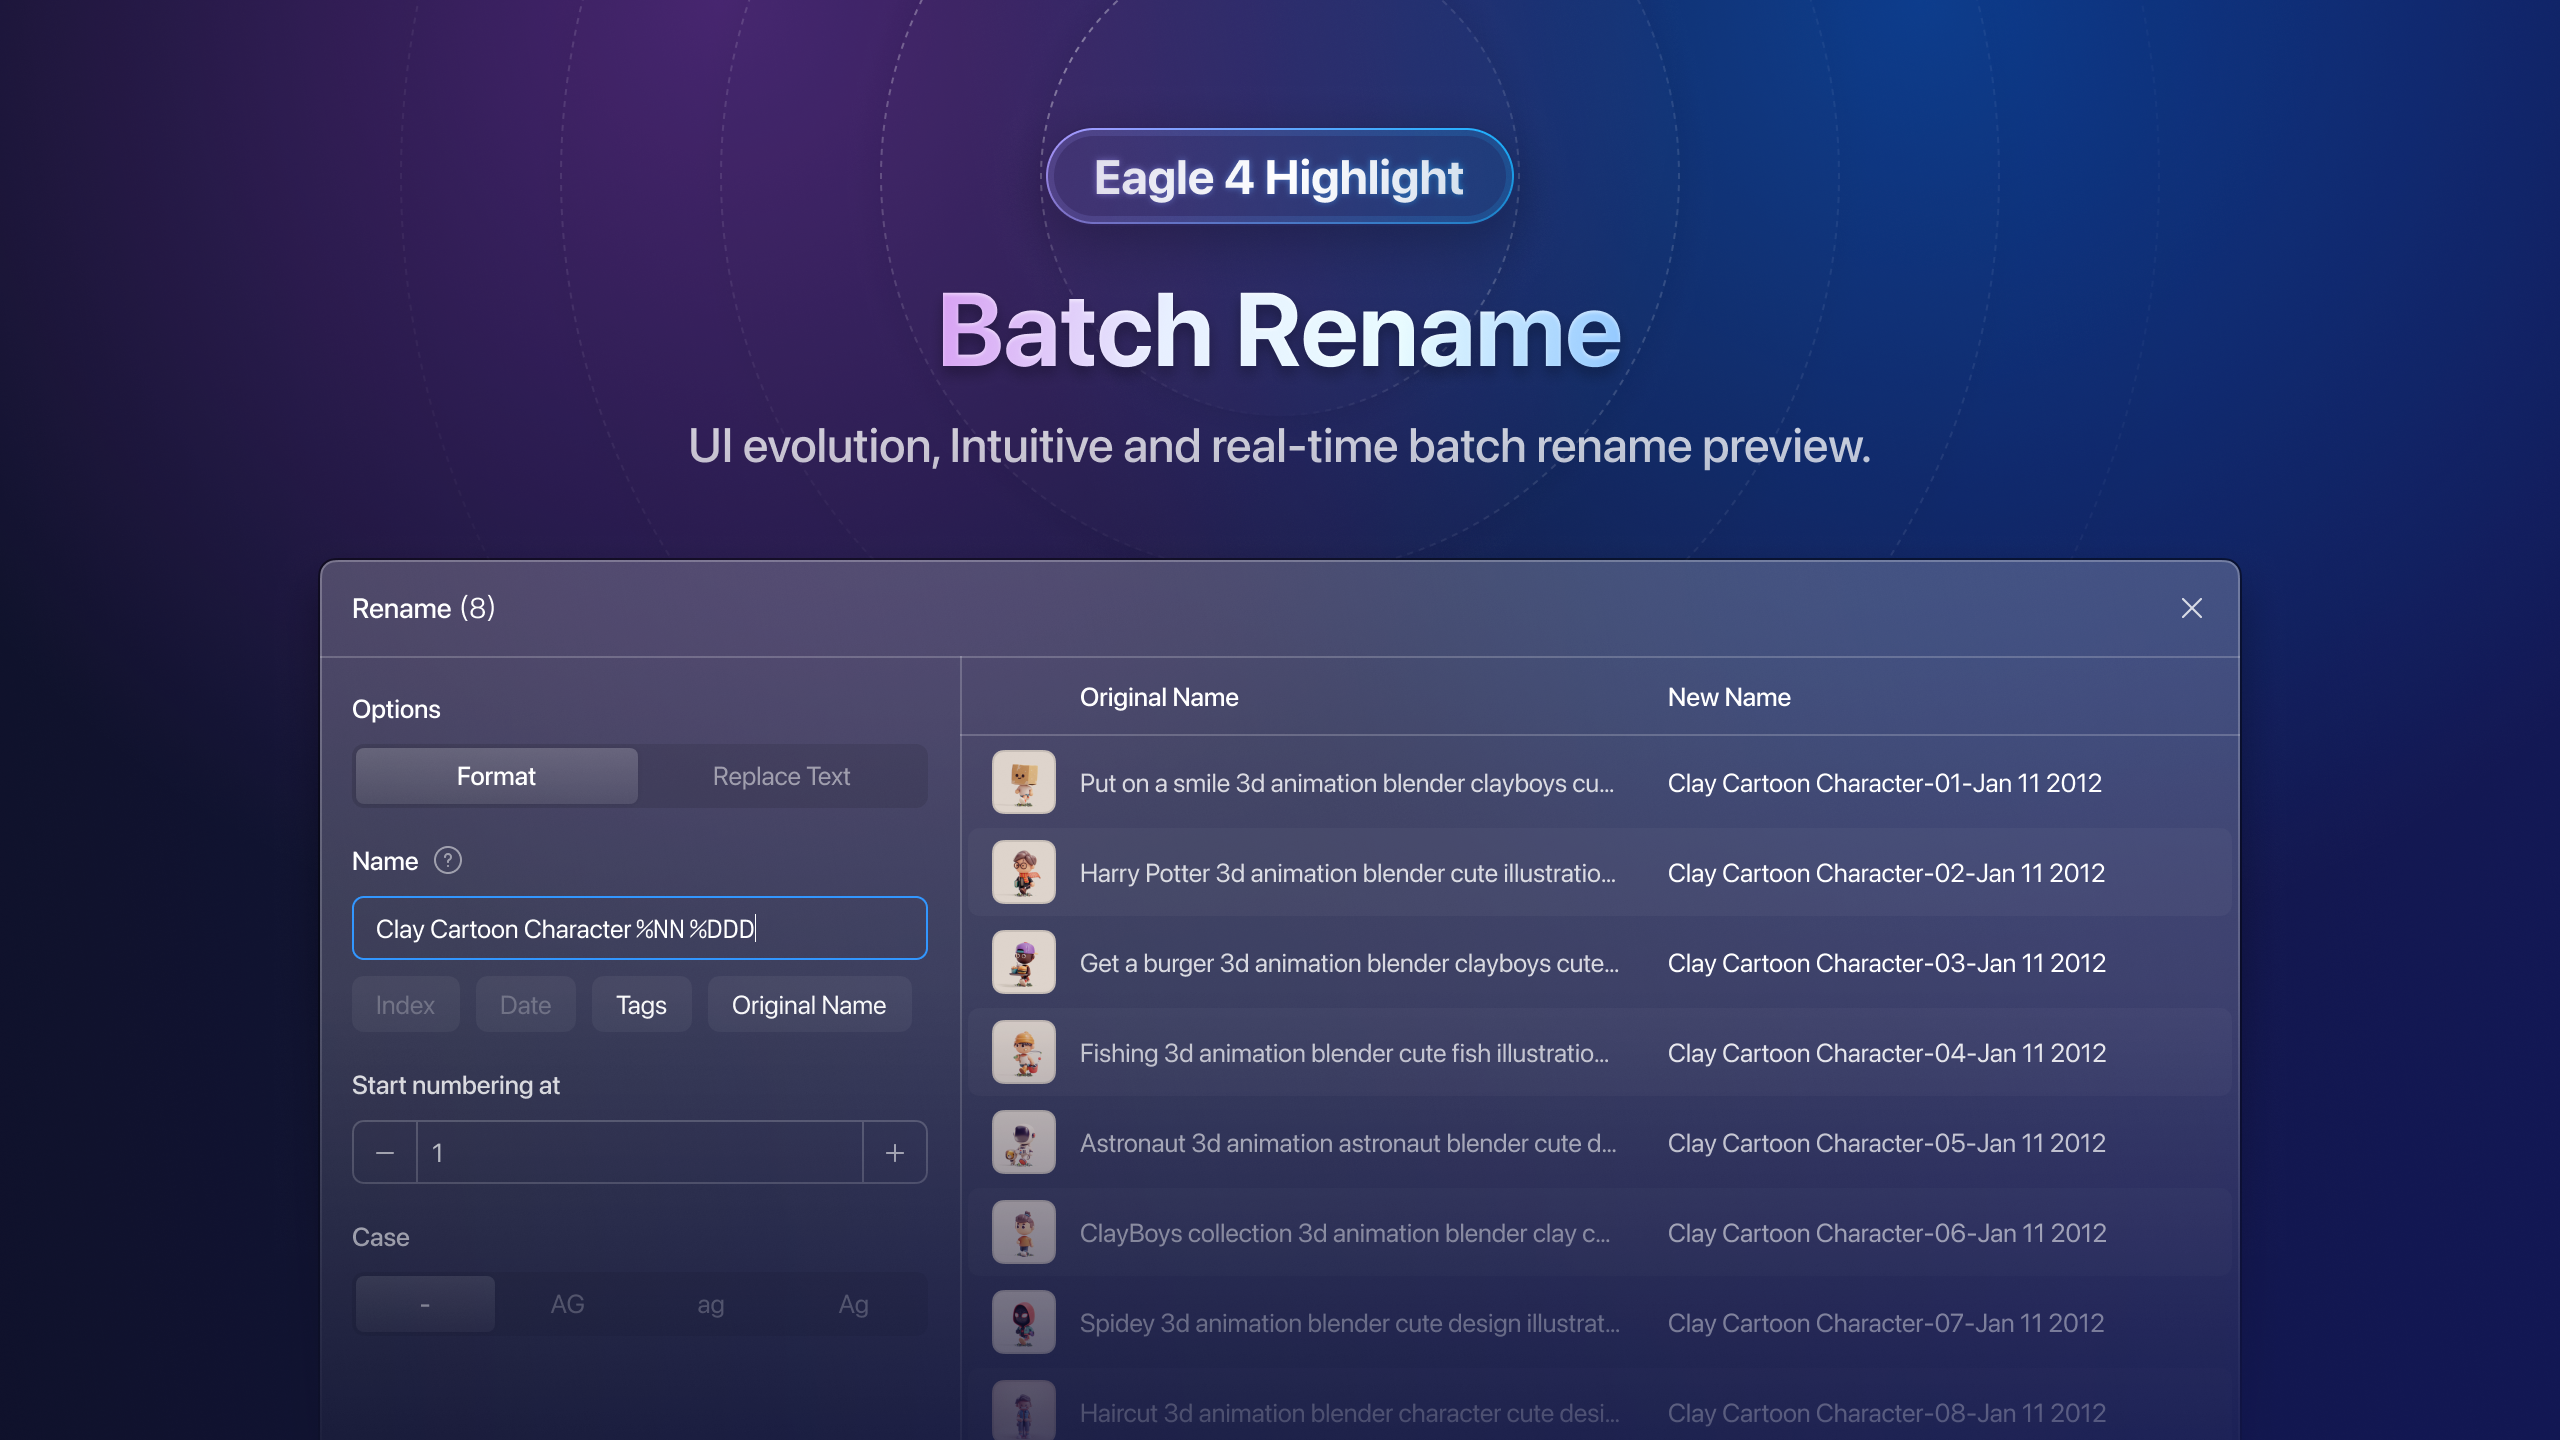Click the help icon beside Name label
The width and height of the screenshot is (2560, 1440).
click(x=447, y=860)
